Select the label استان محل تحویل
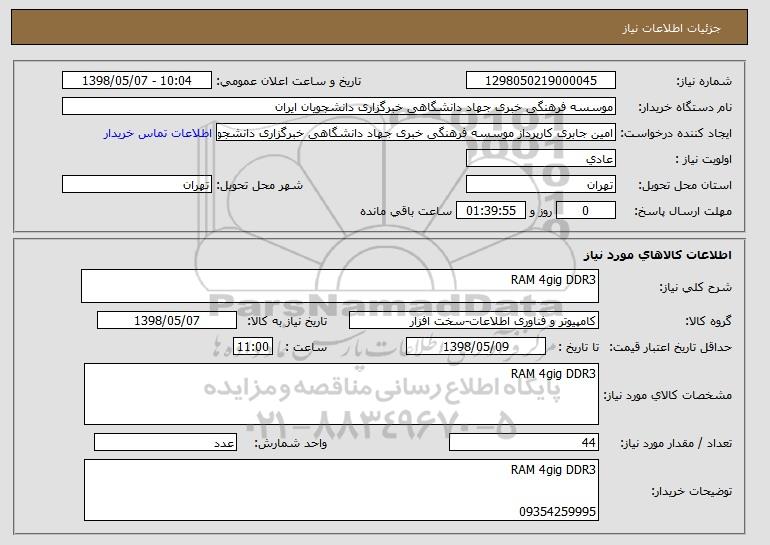Image resolution: width=770 pixels, height=545 pixels. 685,185
